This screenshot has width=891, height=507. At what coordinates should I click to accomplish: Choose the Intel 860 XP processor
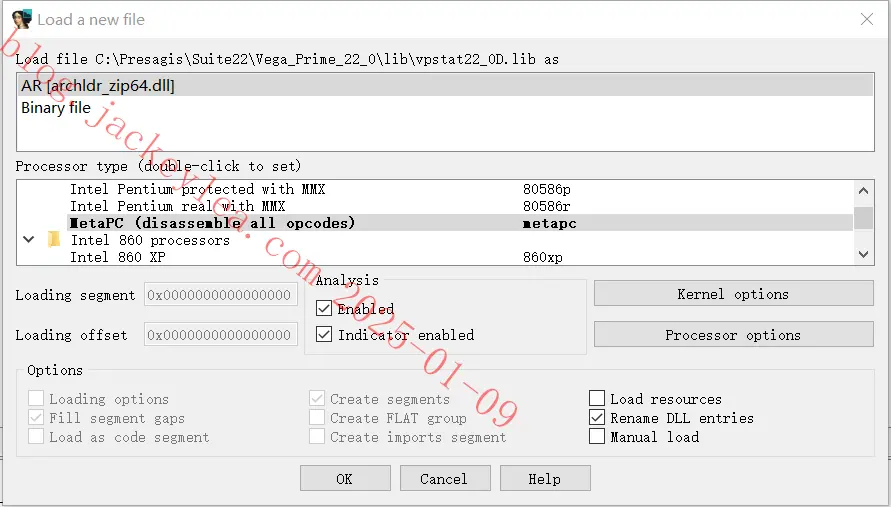[460, 257]
